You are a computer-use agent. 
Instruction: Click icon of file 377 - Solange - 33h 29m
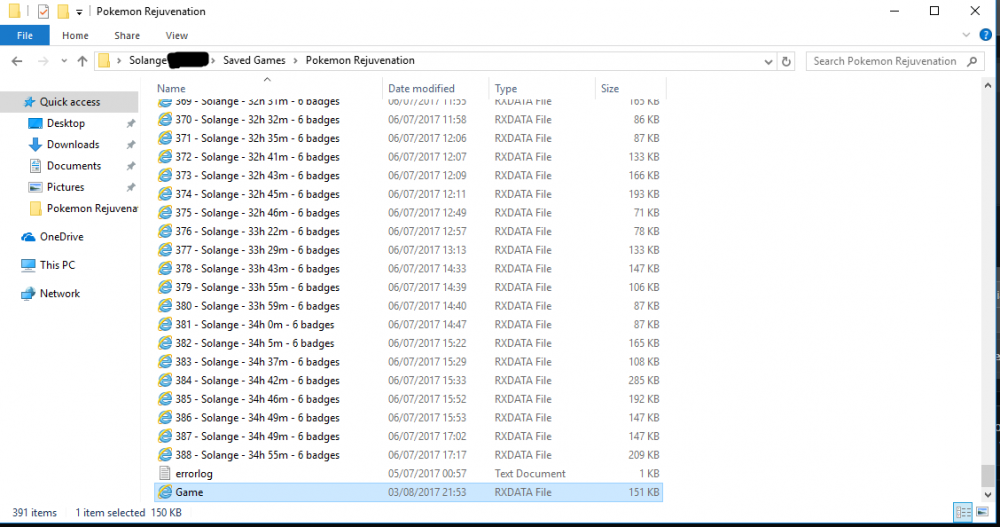pos(165,250)
